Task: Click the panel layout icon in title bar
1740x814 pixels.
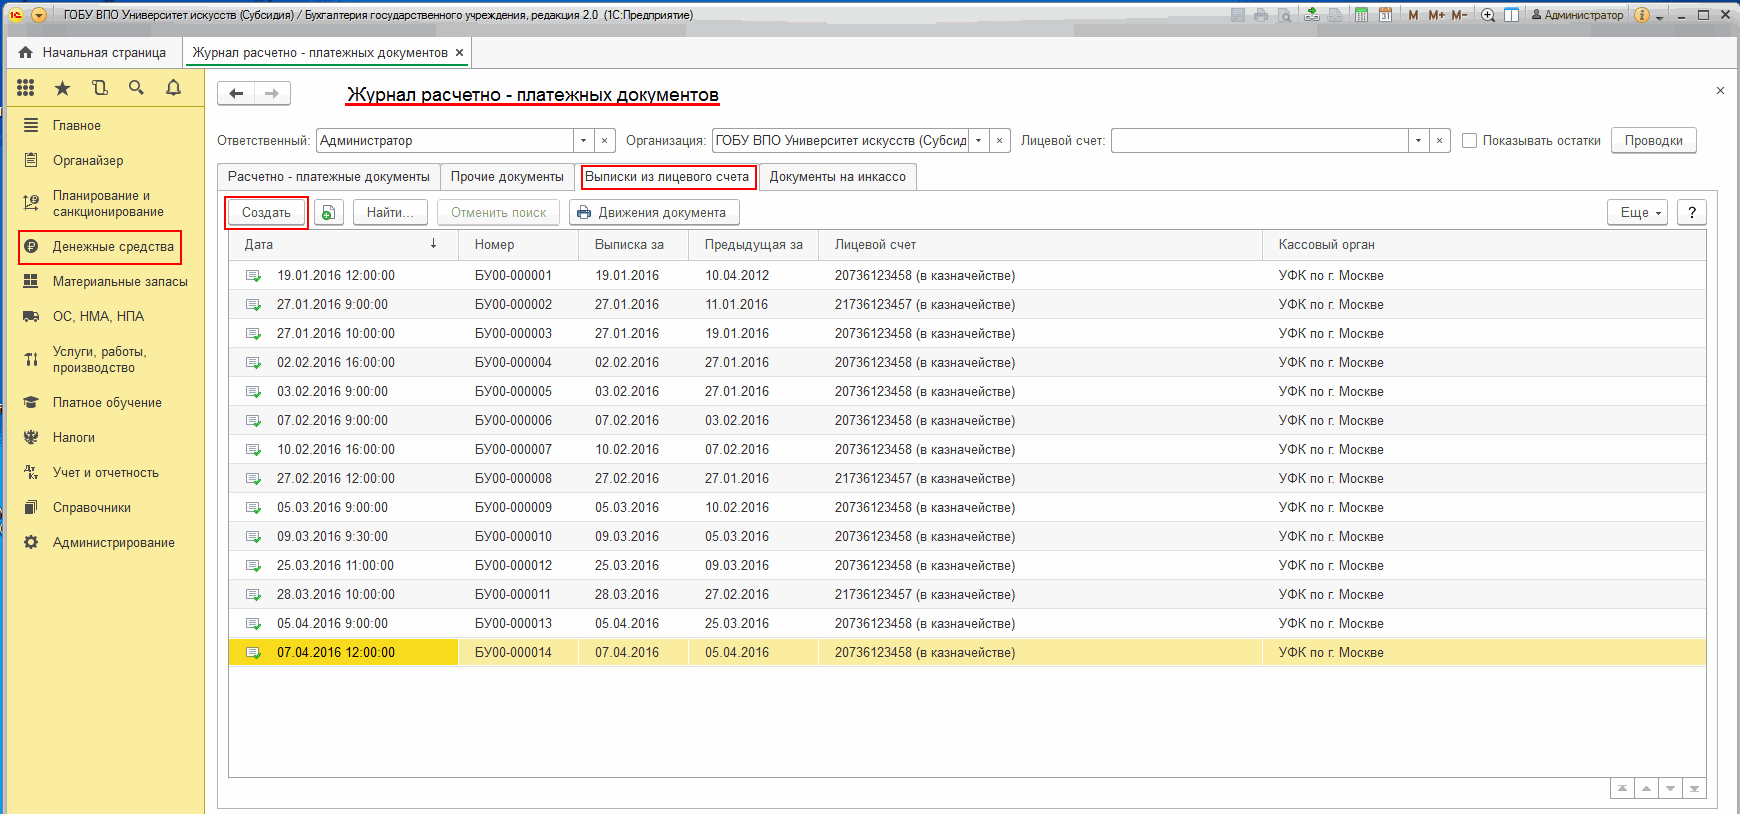Action: pos(1511,15)
